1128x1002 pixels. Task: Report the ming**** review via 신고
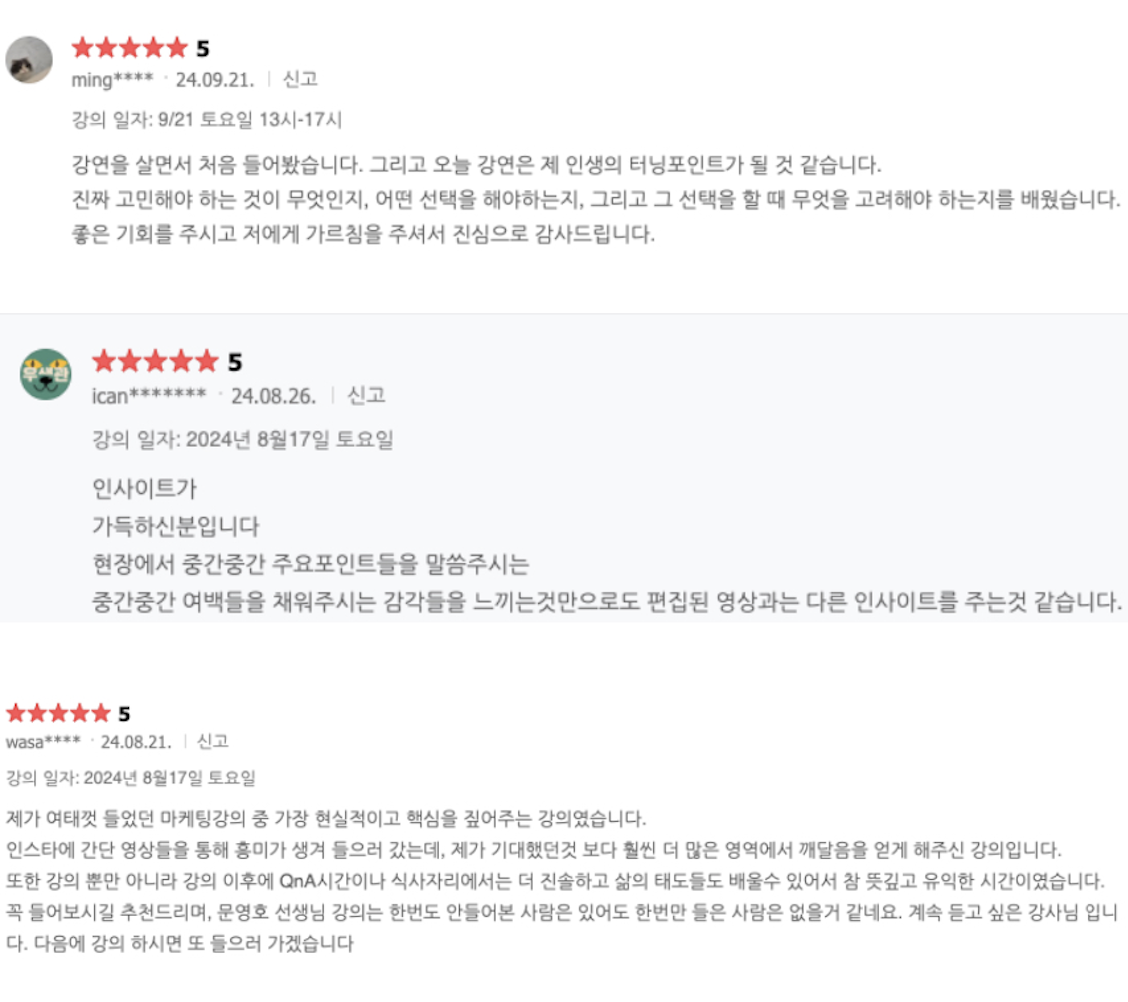(300, 78)
